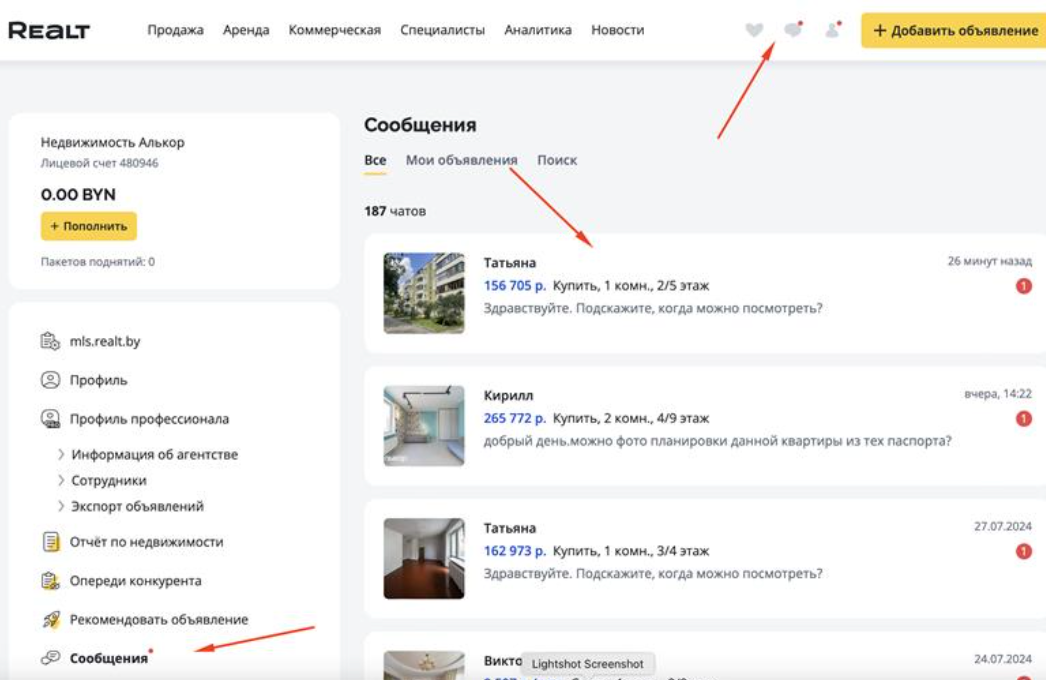The width and height of the screenshot is (1046, 680).
Task: Open the Аренда menu
Action: coord(246,30)
